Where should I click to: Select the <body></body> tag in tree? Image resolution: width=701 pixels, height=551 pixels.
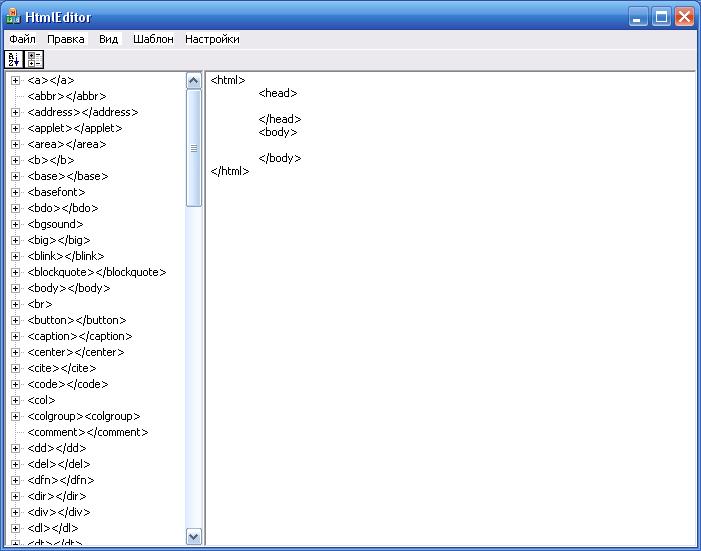pos(68,288)
